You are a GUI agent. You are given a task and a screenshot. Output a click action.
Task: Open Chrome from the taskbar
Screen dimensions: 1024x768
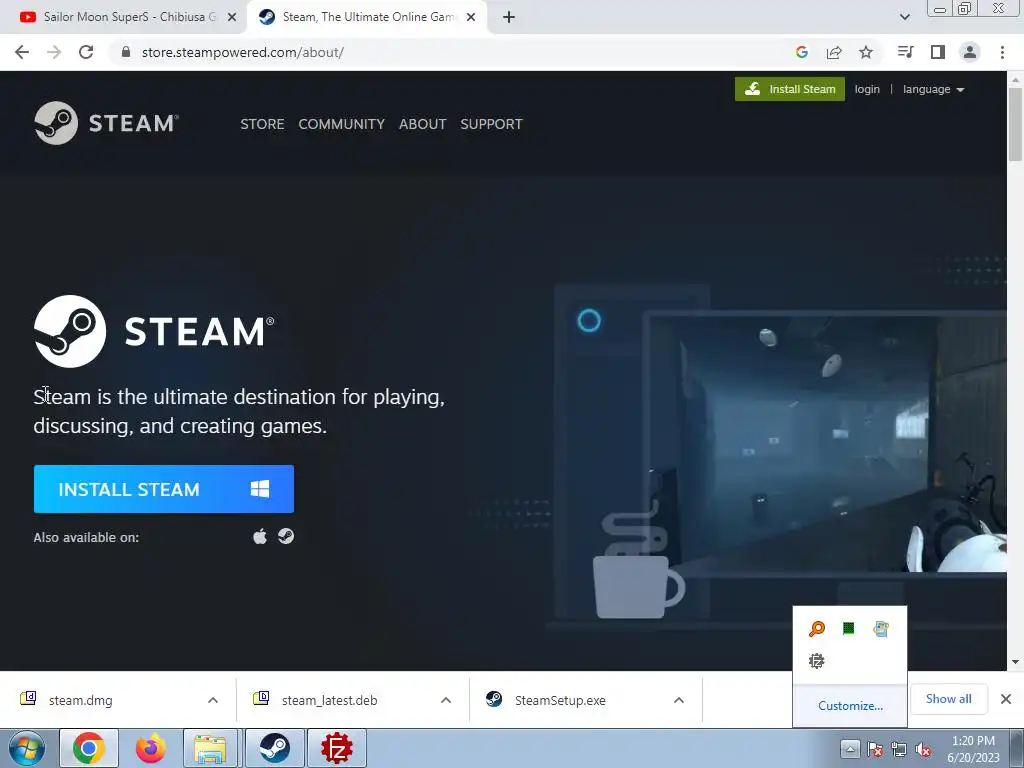(89, 748)
